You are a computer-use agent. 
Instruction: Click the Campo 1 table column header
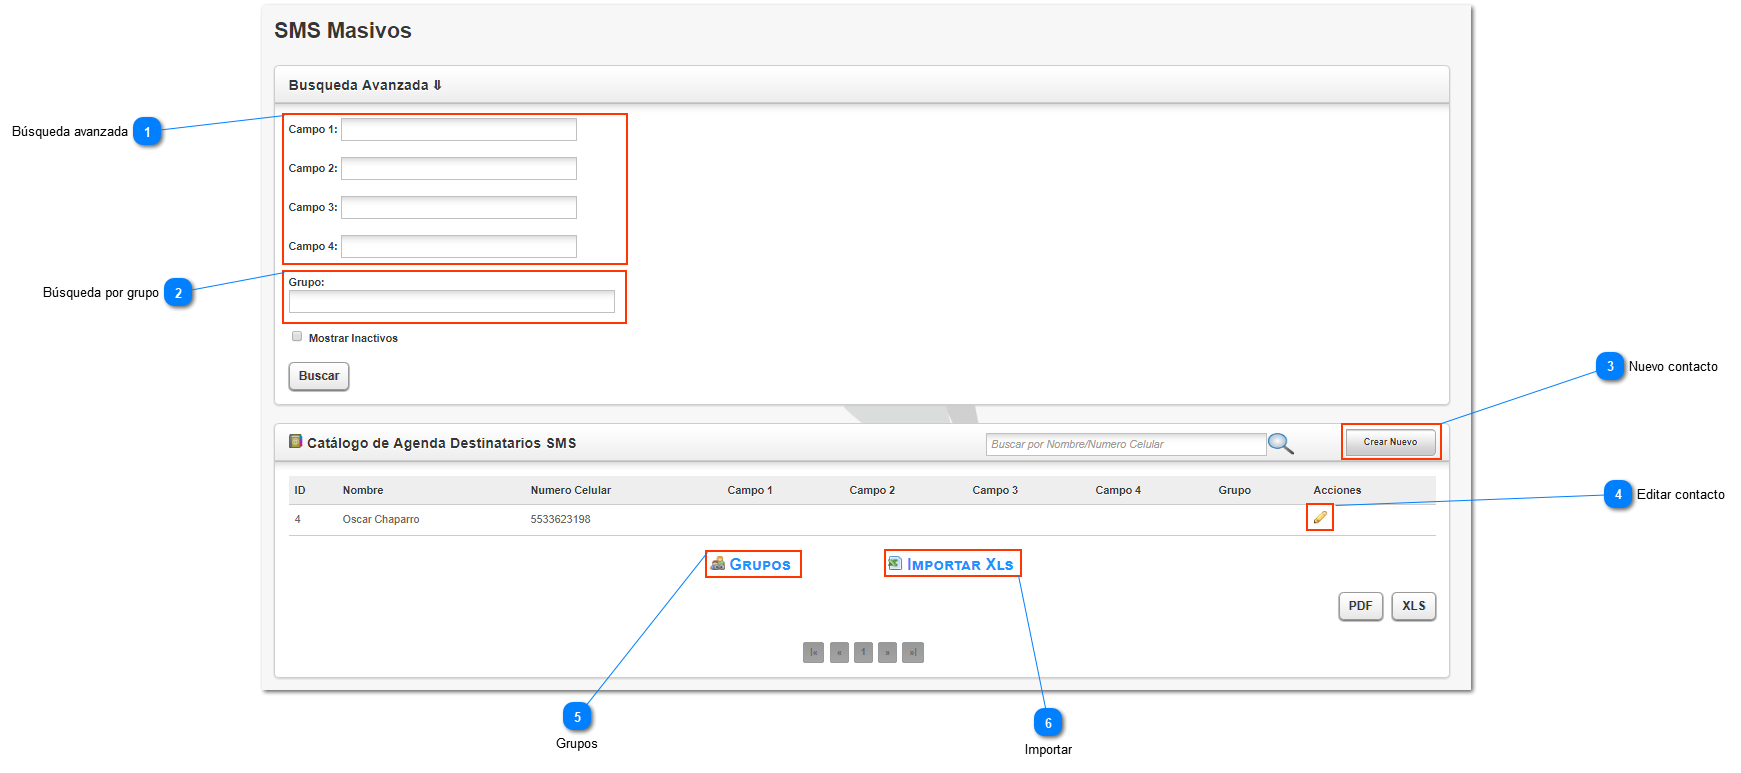[x=750, y=490]
